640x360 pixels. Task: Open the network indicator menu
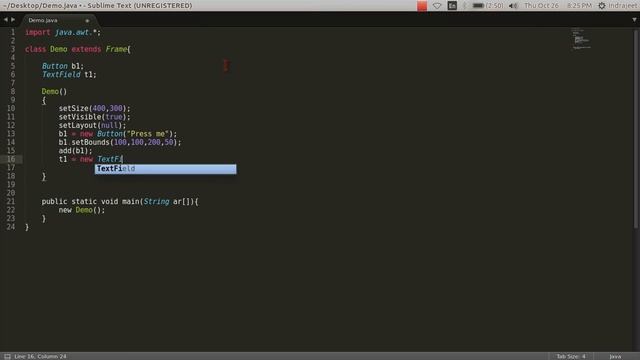point(437,6)
